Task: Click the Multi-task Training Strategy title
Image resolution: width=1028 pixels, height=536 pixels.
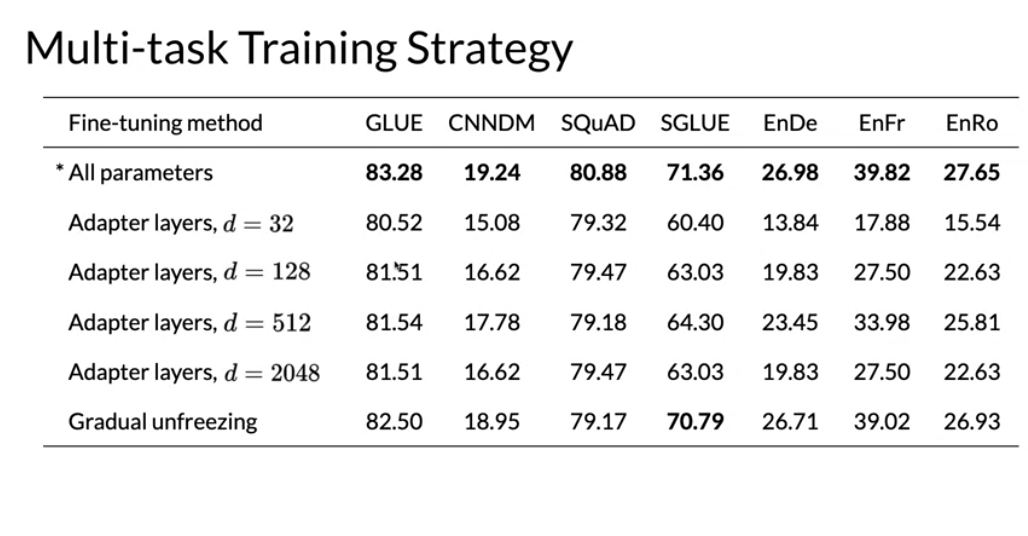Action: pyautogui.click(x=299, y=49)
